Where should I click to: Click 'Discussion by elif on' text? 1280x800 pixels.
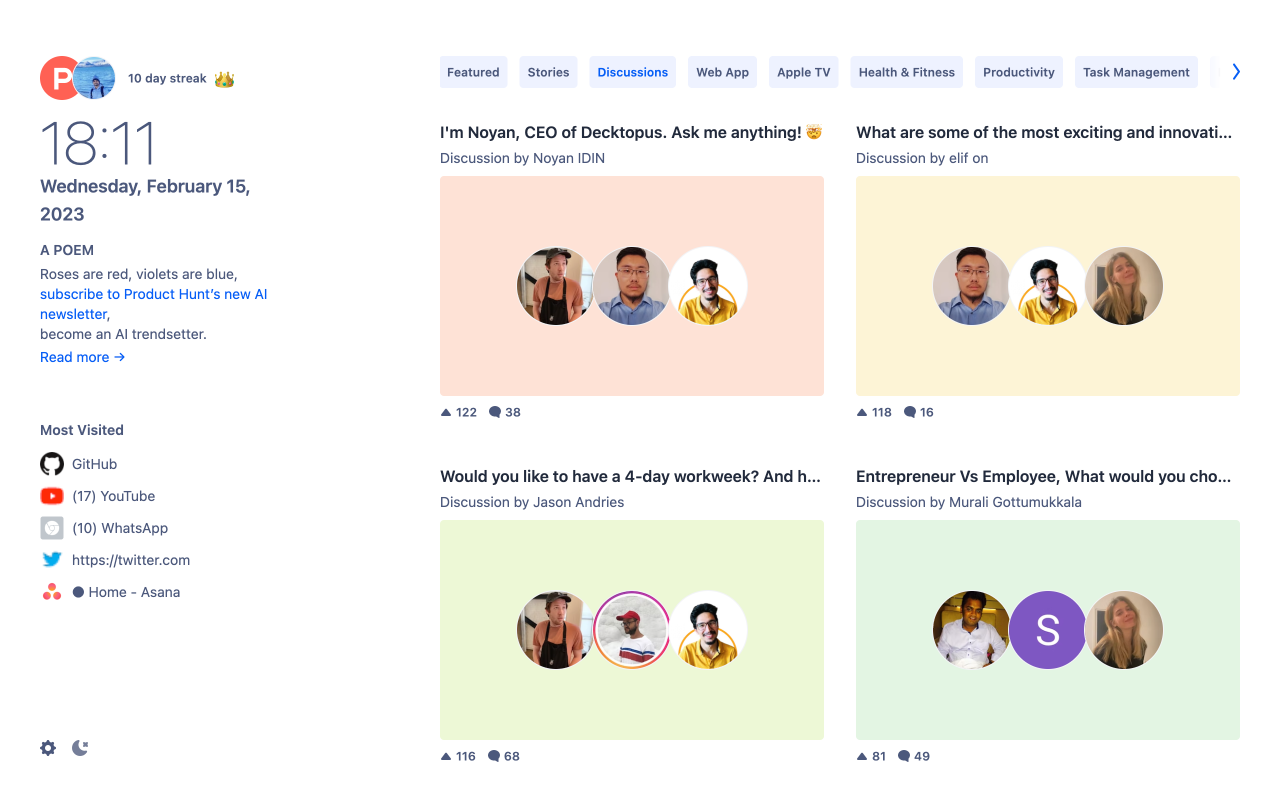[x=922, y=158]
